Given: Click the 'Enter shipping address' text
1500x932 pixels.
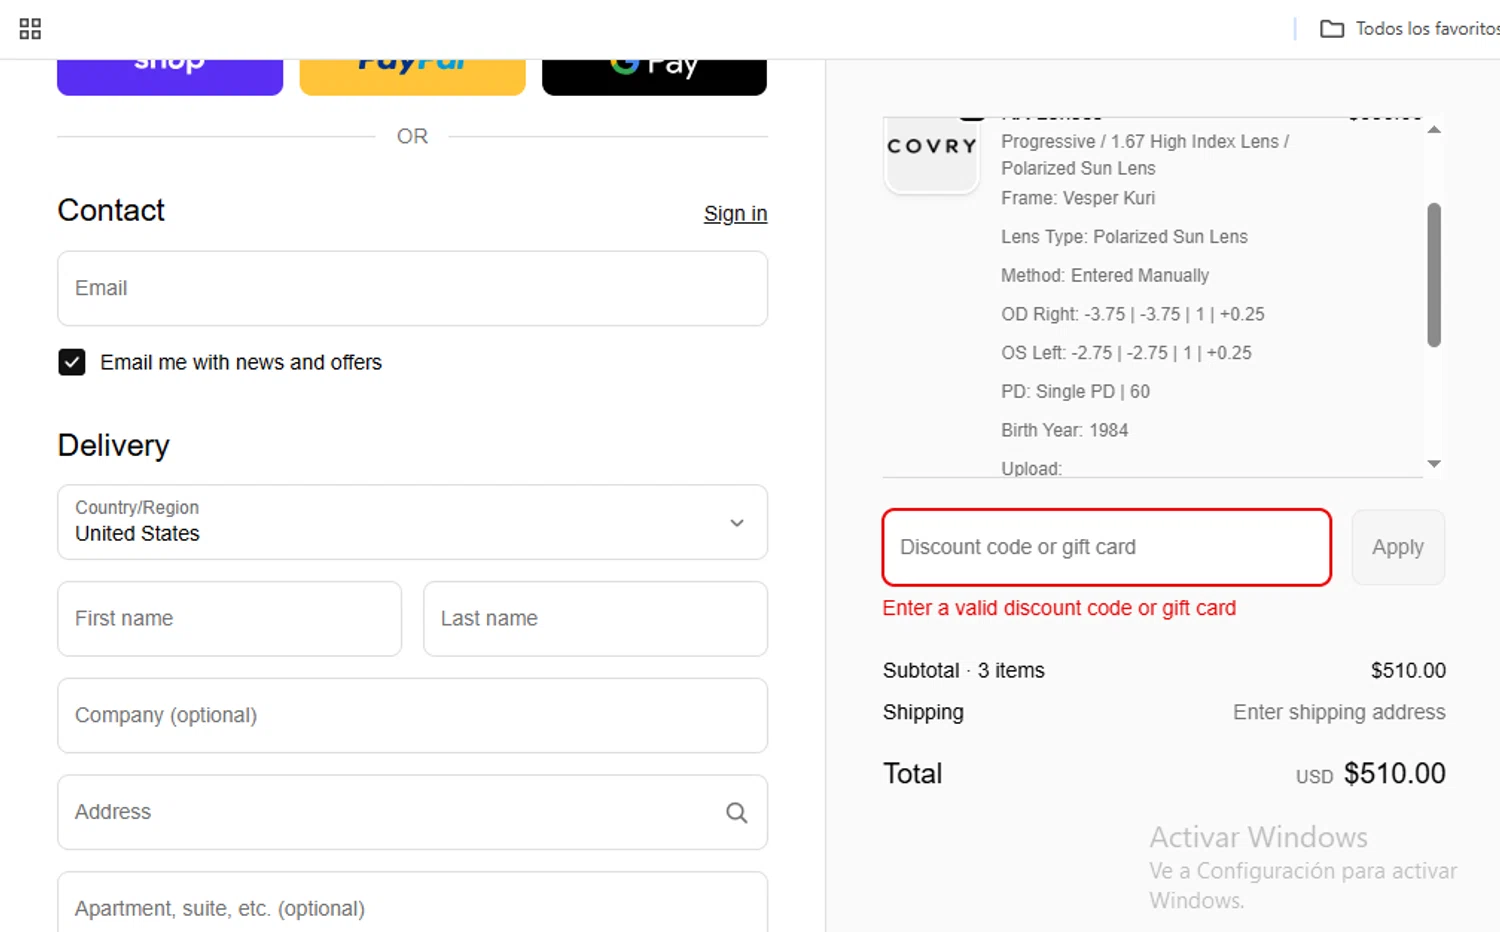Looking at the screenshot, I should (x=1339, y=712).
